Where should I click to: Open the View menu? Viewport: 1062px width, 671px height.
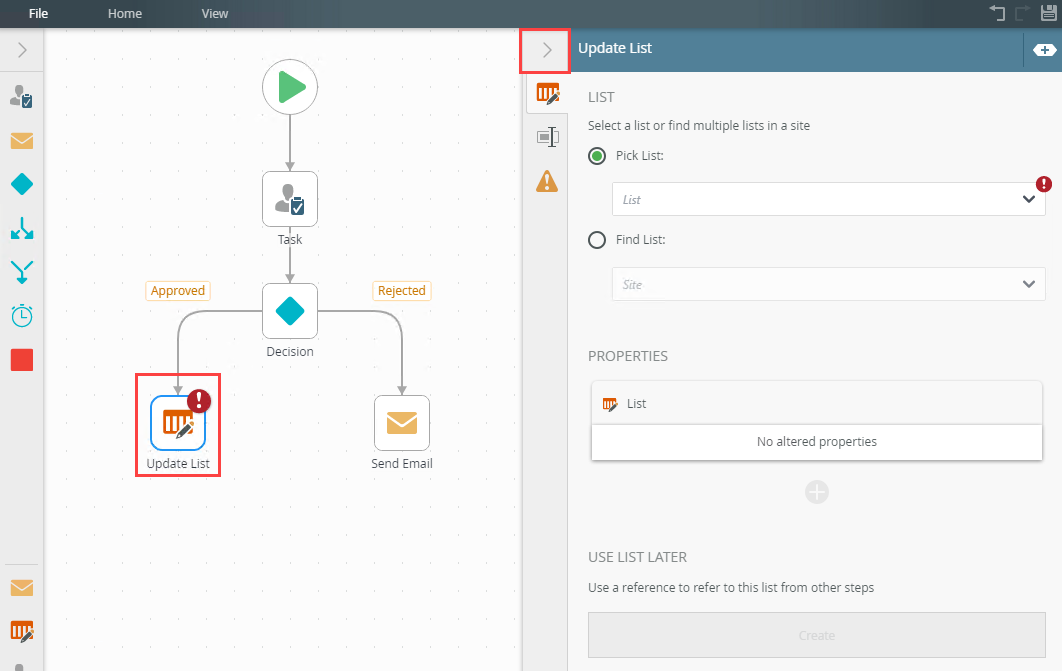coord(215,14)
